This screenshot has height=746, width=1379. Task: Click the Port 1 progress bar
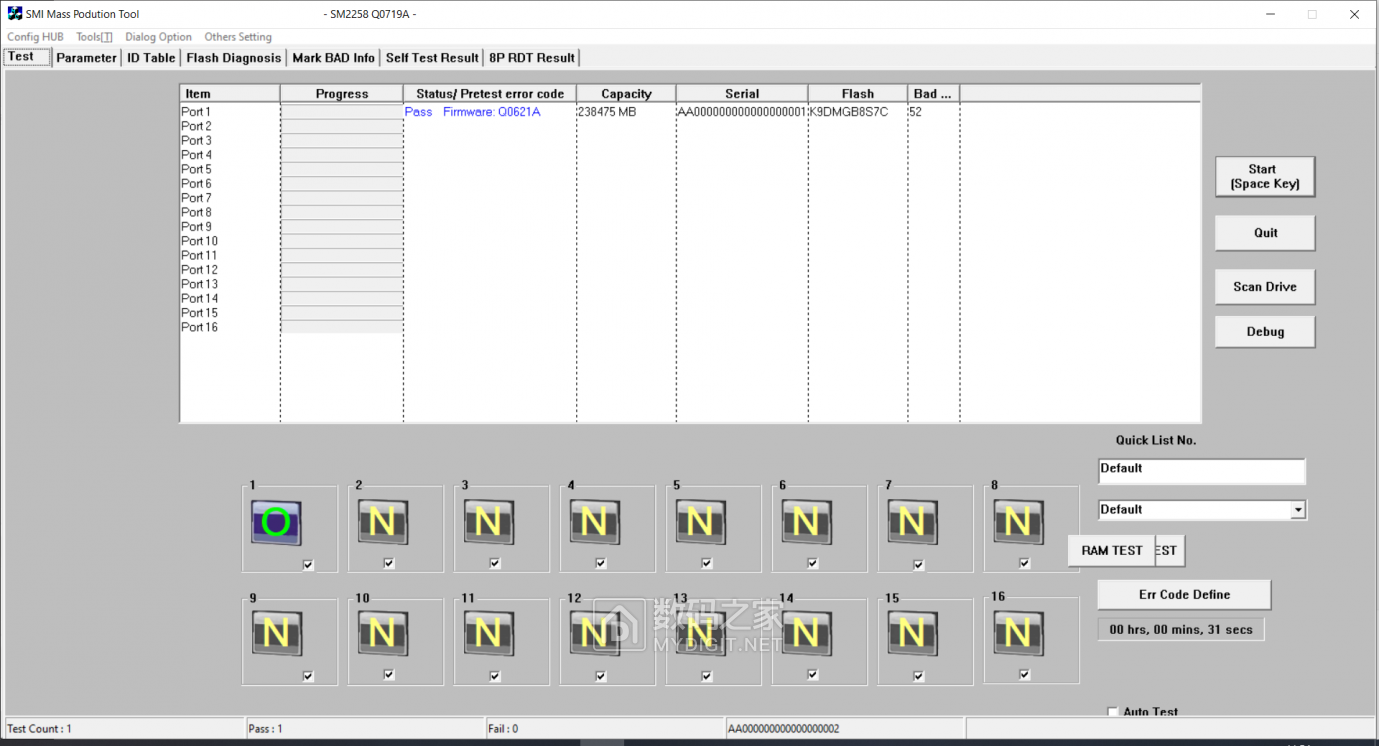(x=342, y=112)
